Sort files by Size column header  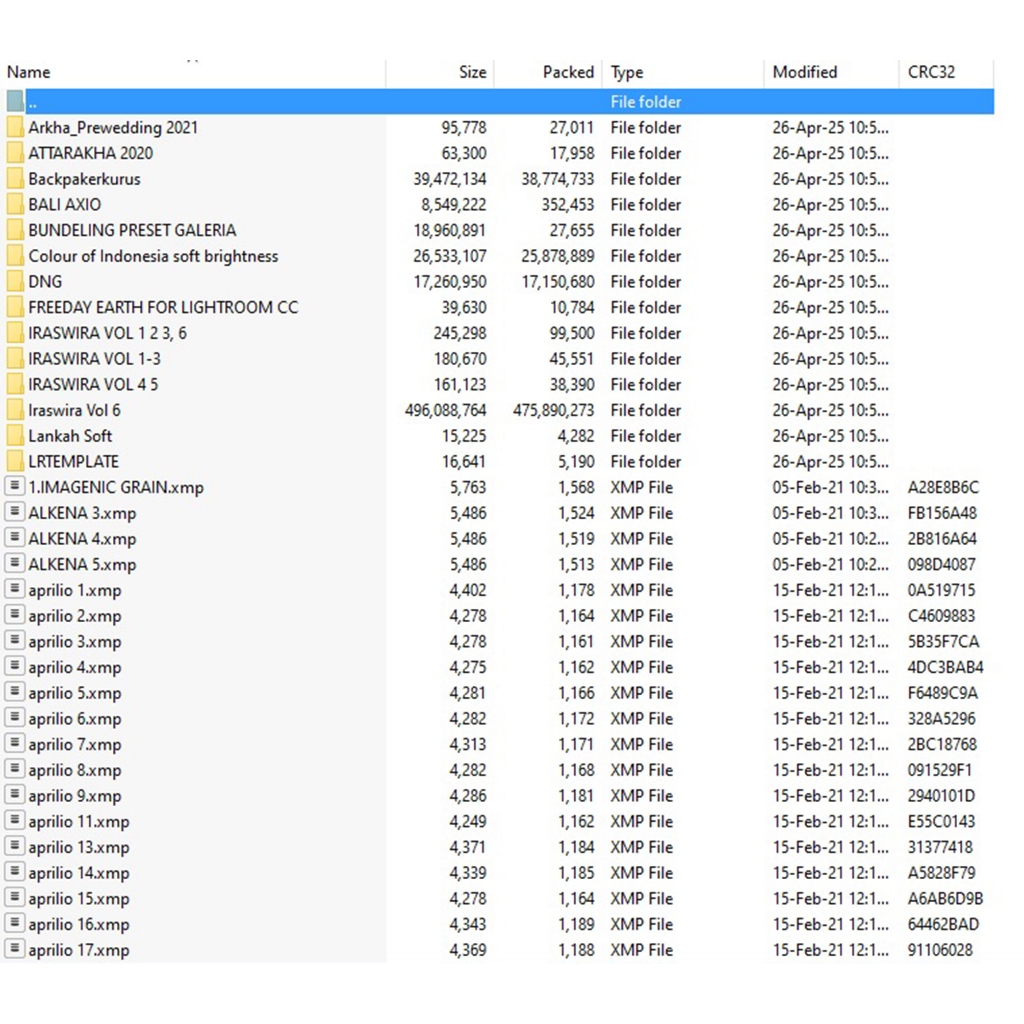tap(472, 72)
